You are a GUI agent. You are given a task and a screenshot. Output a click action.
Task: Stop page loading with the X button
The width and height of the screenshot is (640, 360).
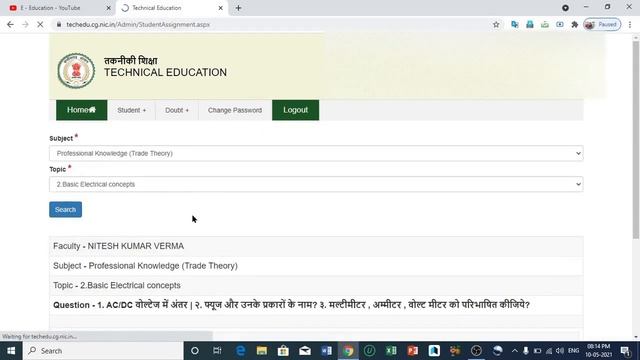coord(40,24)
